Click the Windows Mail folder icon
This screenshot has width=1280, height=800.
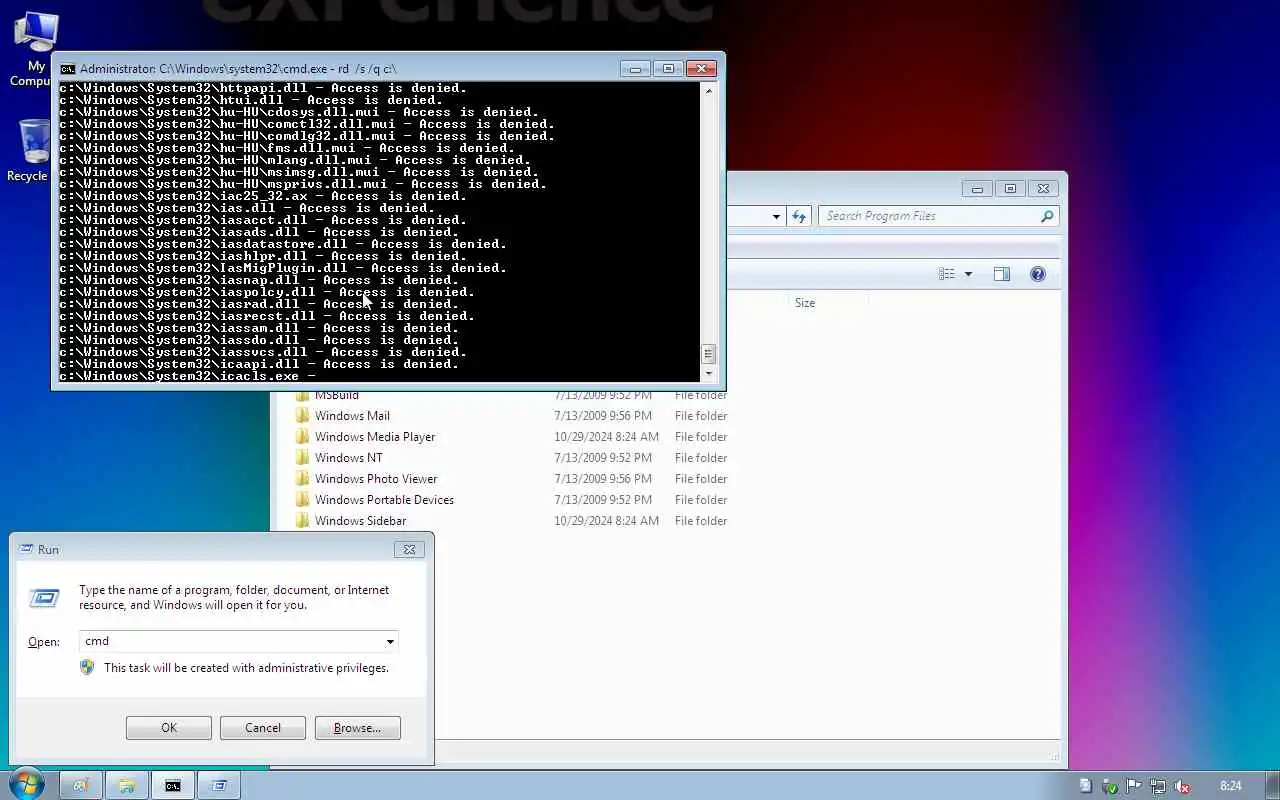pos(303,416)
